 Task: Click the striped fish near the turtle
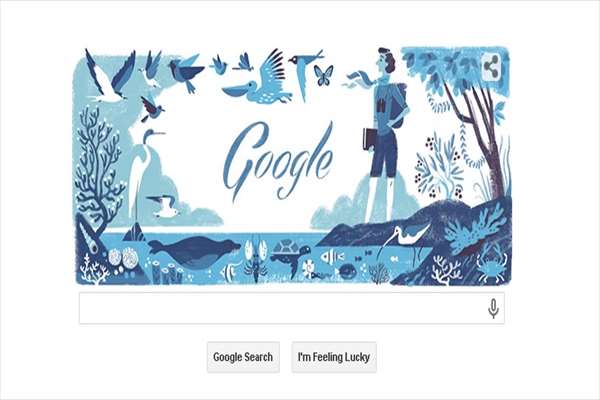coord(332,256)
